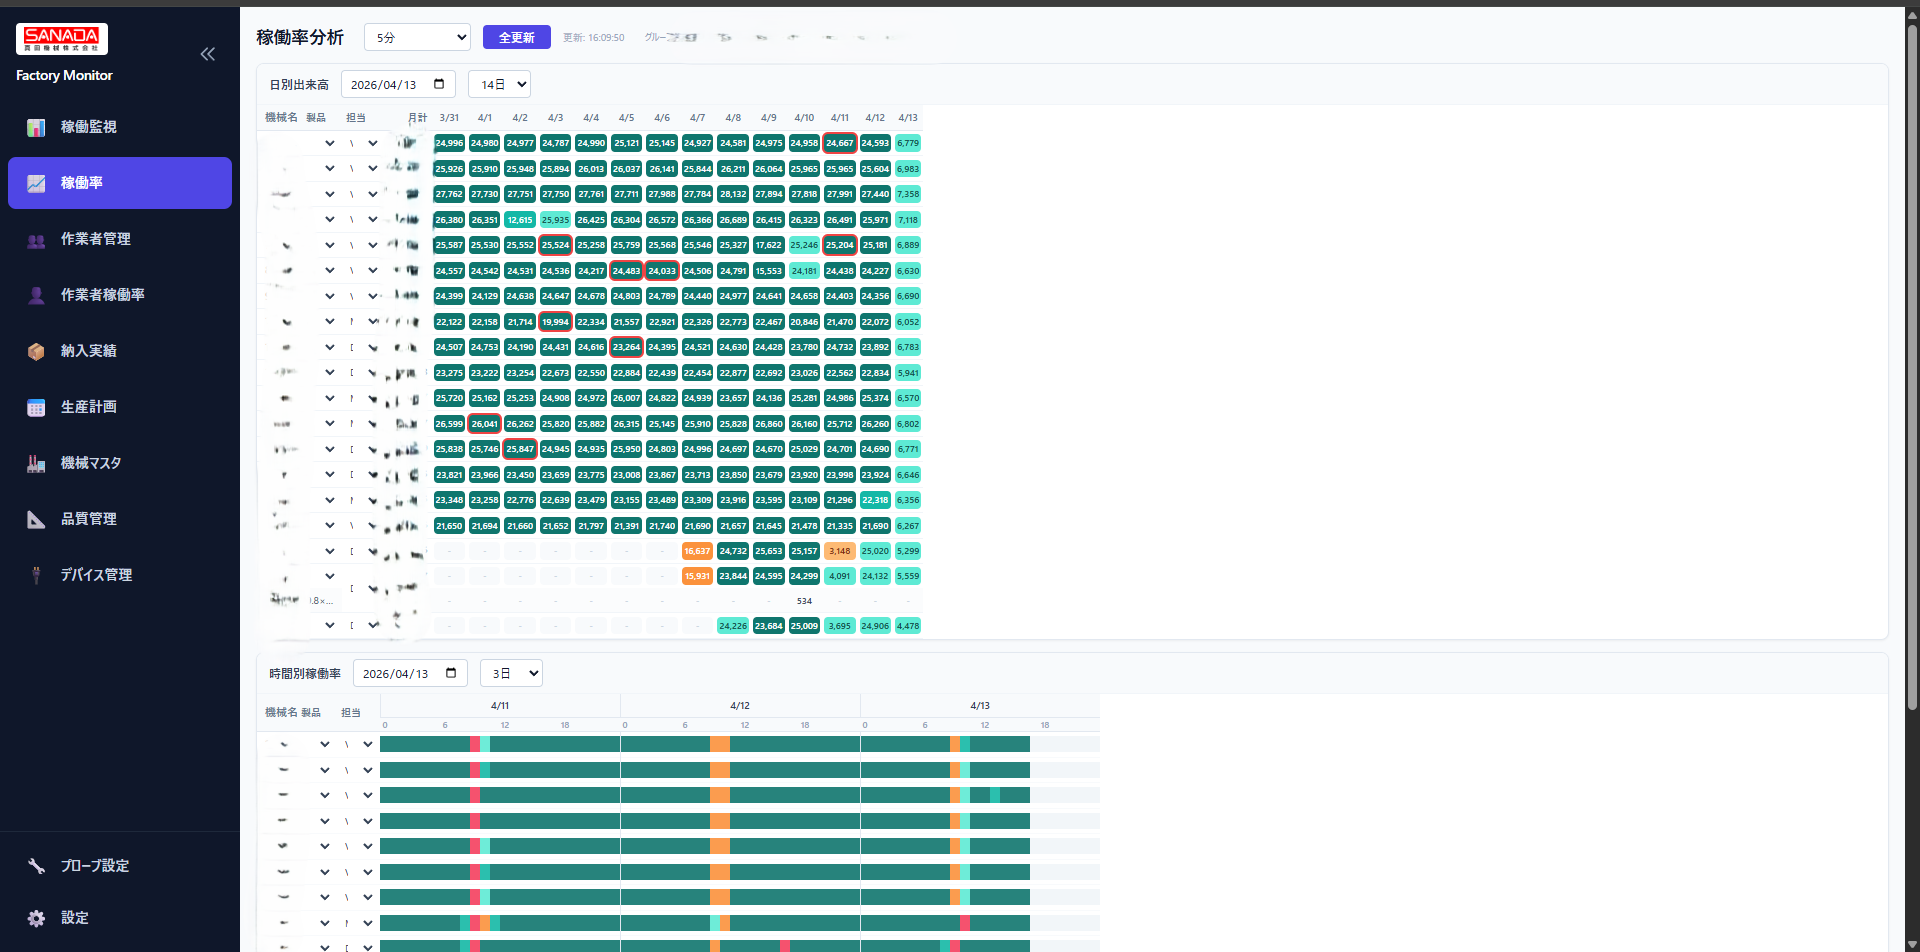
Task: Expand the 14日 range dropdown
Action: point(499,84)
